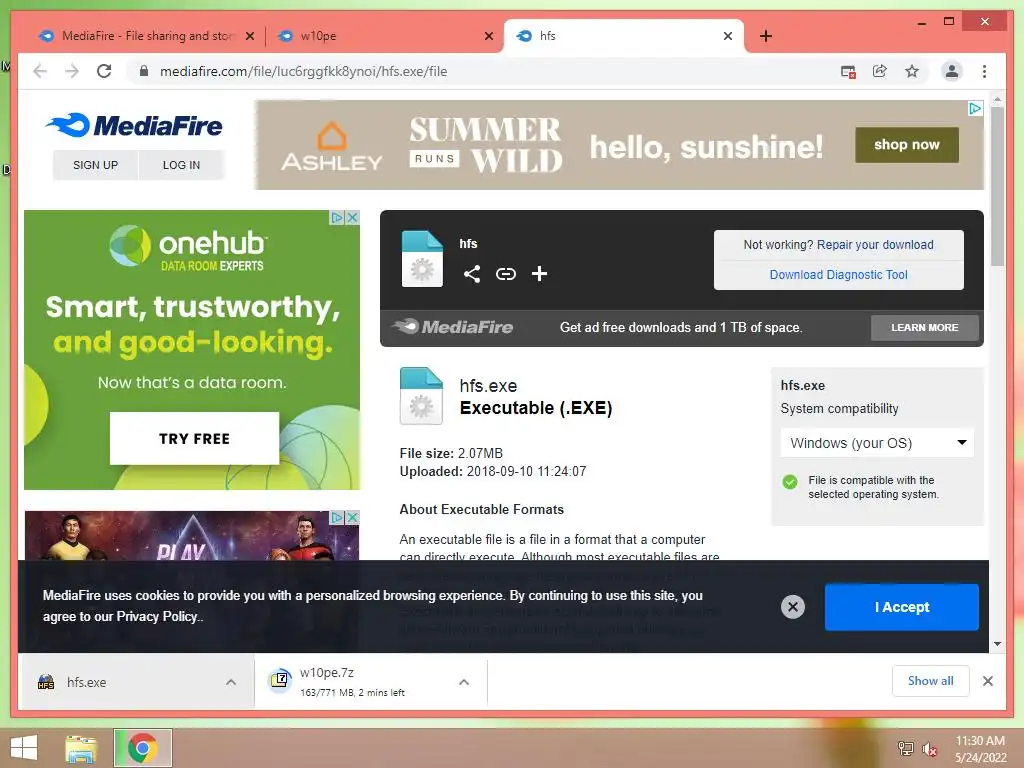
Task: Open the Windows Start button
Action: point(24,748)
